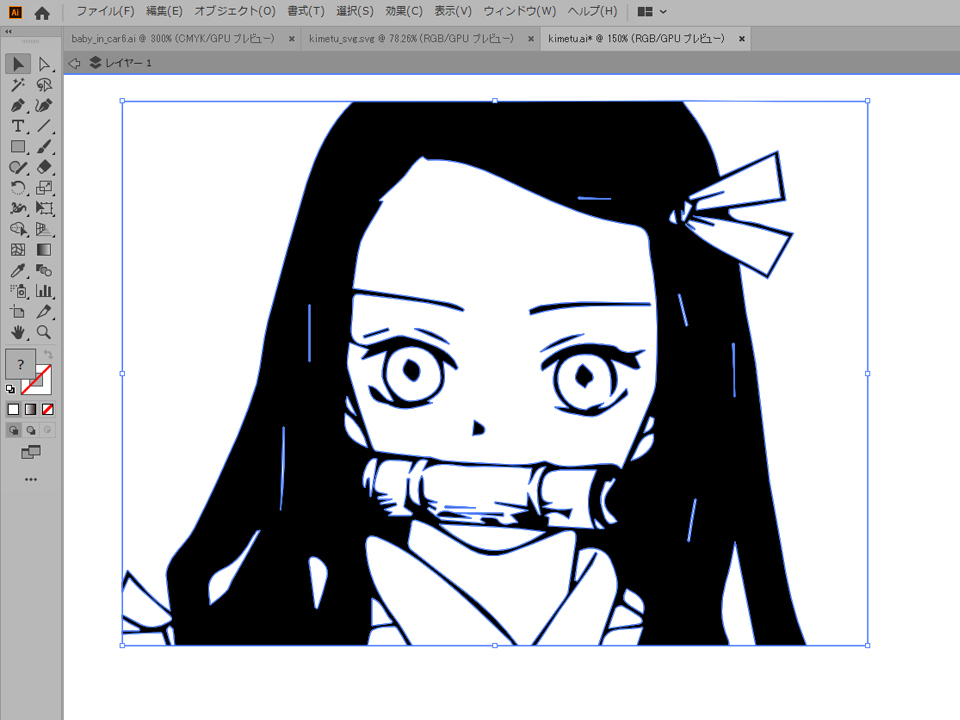Select the Shaper tool
The width and height of the screenshot is (960, 720).
(x=18, y=167)
